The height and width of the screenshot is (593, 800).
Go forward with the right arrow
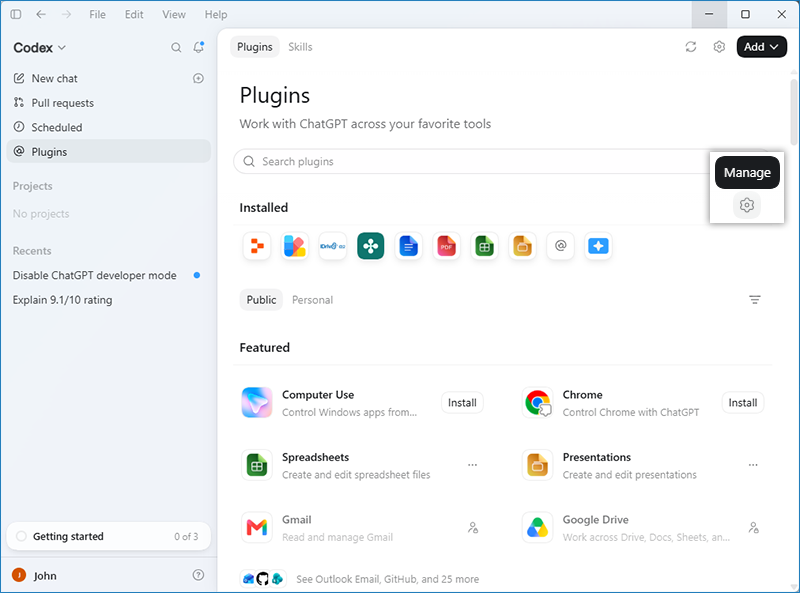click(x=66, y=14)
